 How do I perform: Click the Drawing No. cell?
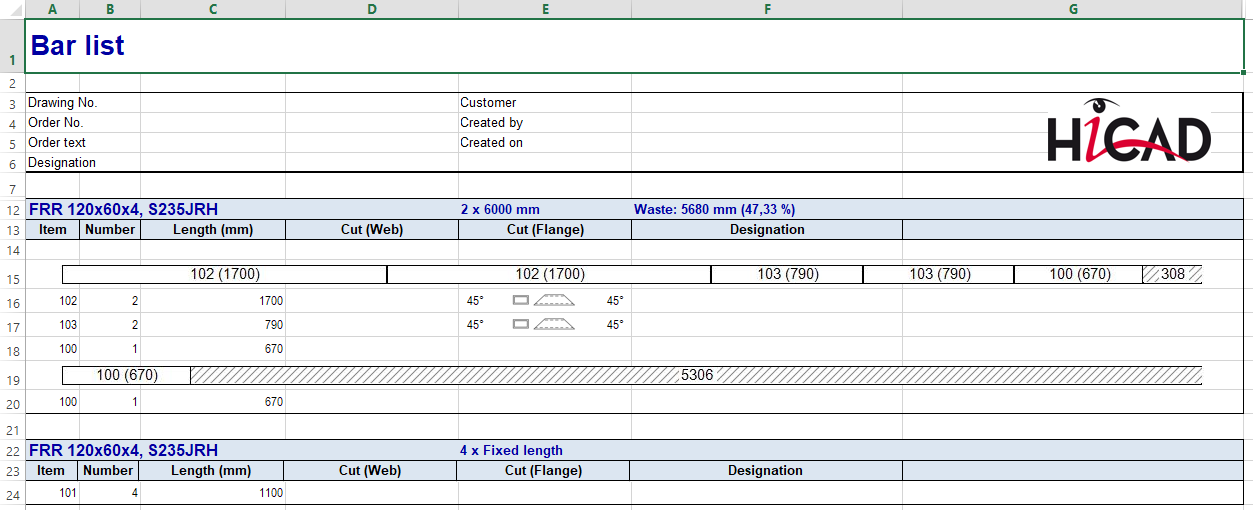pos(63,103)
